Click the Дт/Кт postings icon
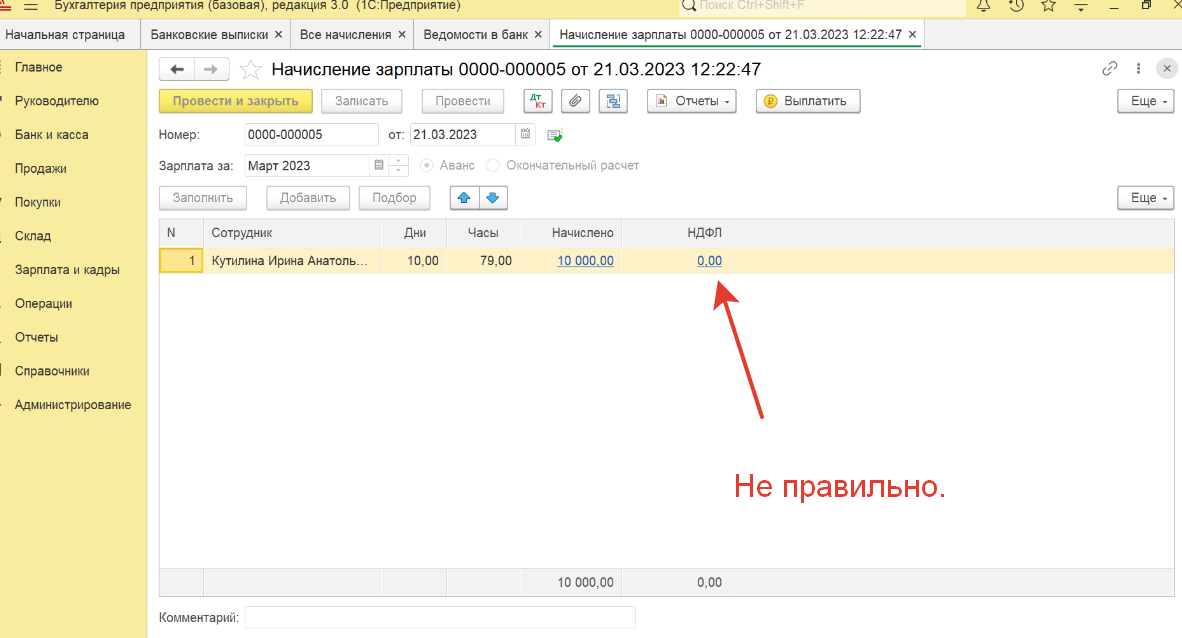This screenshot has height=638, width=1182. pyautogui.click(x=538, y=101)
